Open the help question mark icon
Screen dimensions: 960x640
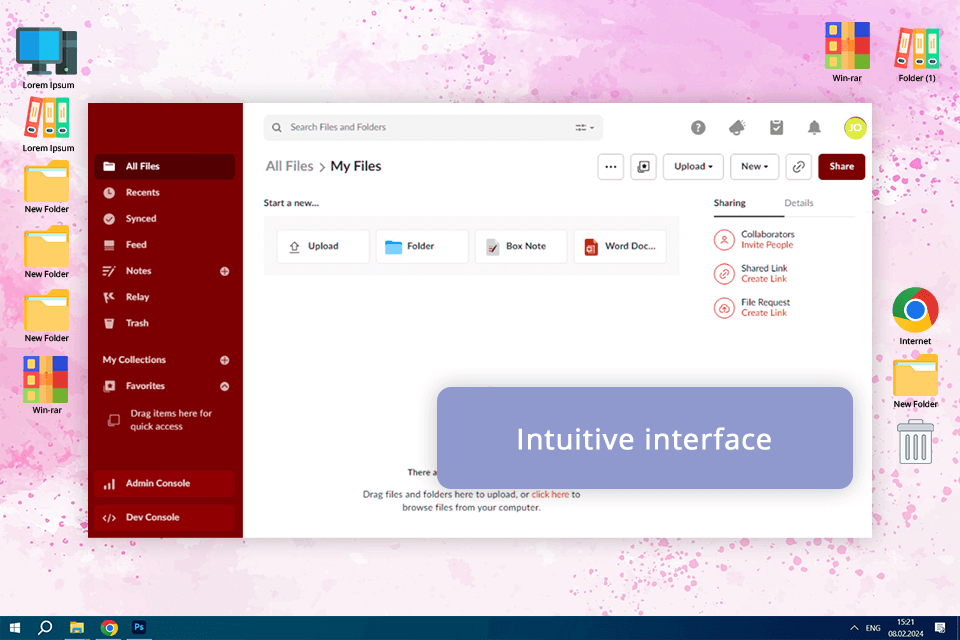(x=698, y=127)
